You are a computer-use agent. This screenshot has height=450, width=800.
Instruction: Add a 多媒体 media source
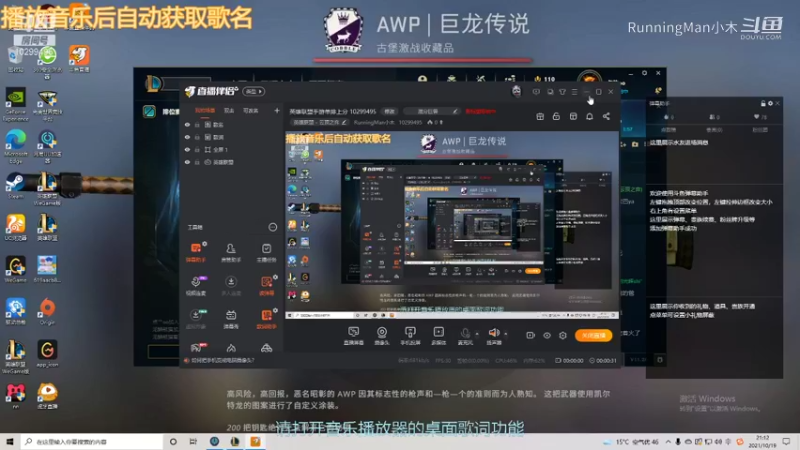438,336
